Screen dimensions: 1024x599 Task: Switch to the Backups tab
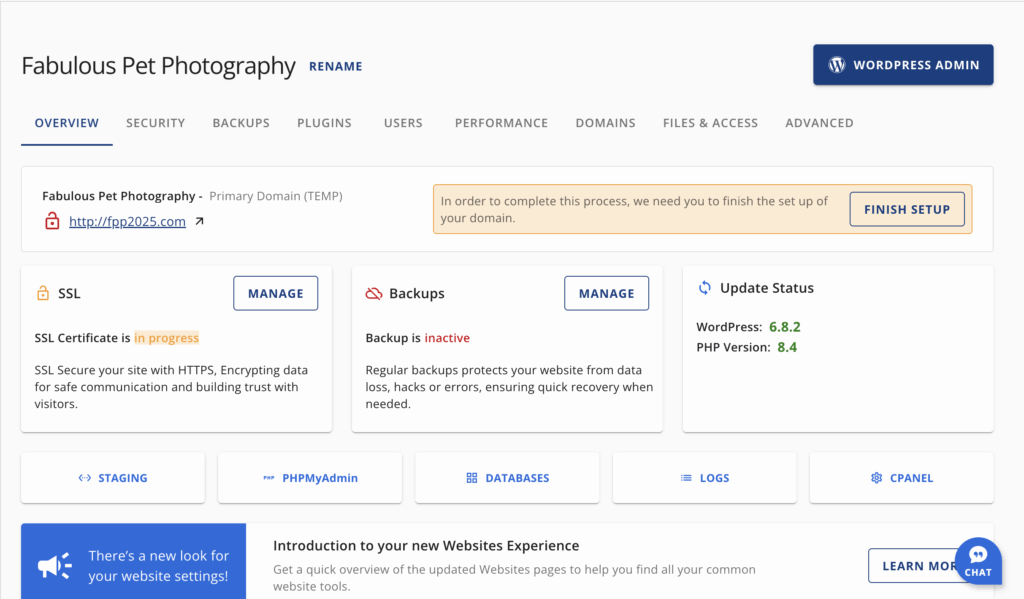coord(241,123)
